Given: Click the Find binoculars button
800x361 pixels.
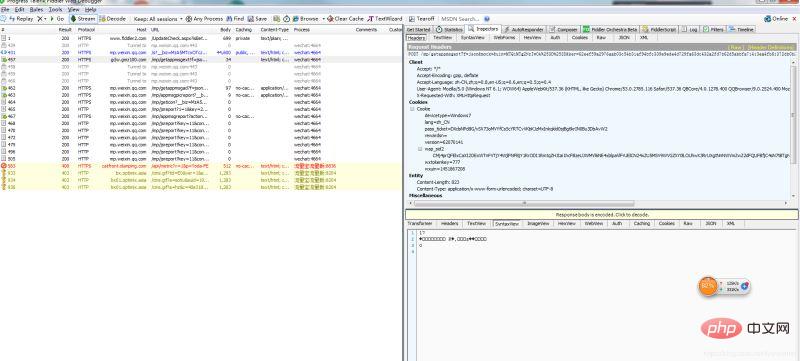Looking at the screenshot, I should (236, 19).
